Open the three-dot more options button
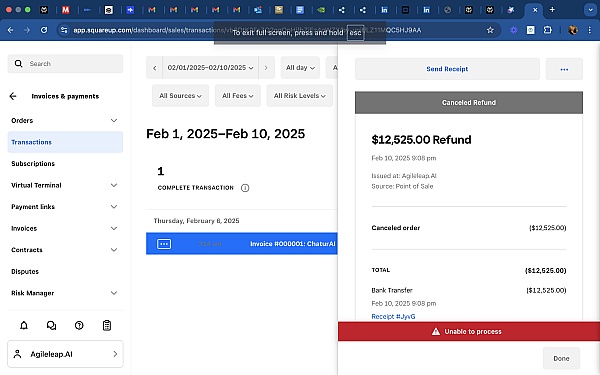The width and height of the screenshot is (600, 375). point(564,69)
